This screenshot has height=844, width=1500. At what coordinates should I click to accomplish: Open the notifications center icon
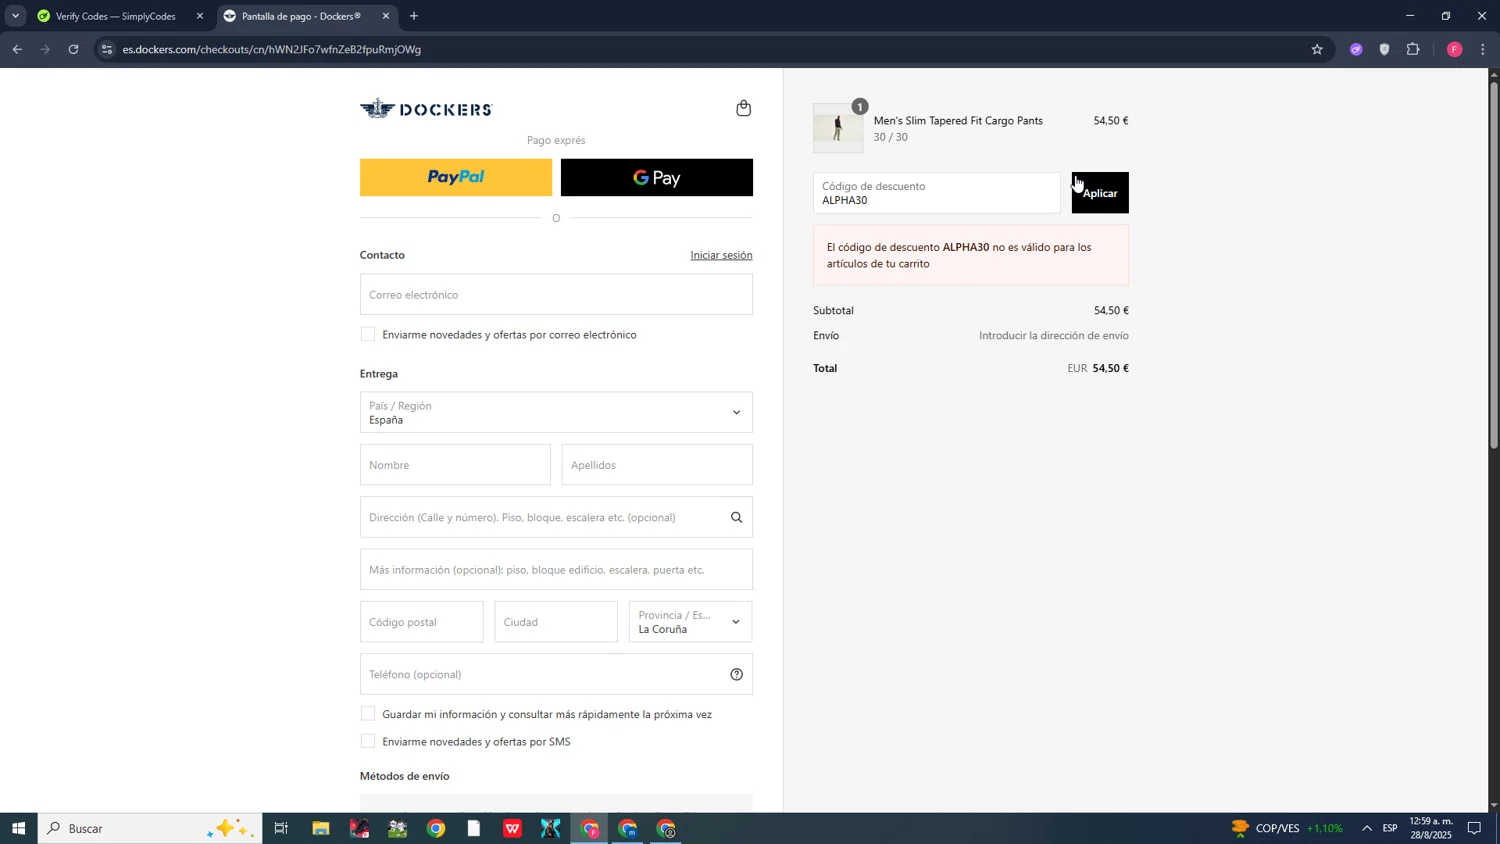coord(1474,829)
